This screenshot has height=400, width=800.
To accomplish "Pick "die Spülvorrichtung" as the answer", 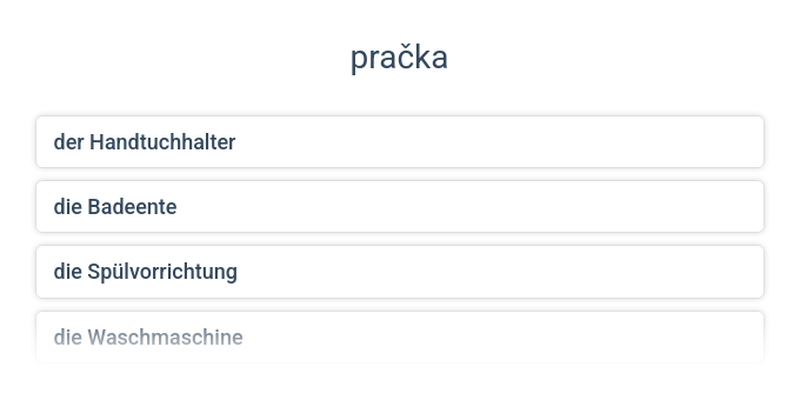I will click(x=400, y=271).
